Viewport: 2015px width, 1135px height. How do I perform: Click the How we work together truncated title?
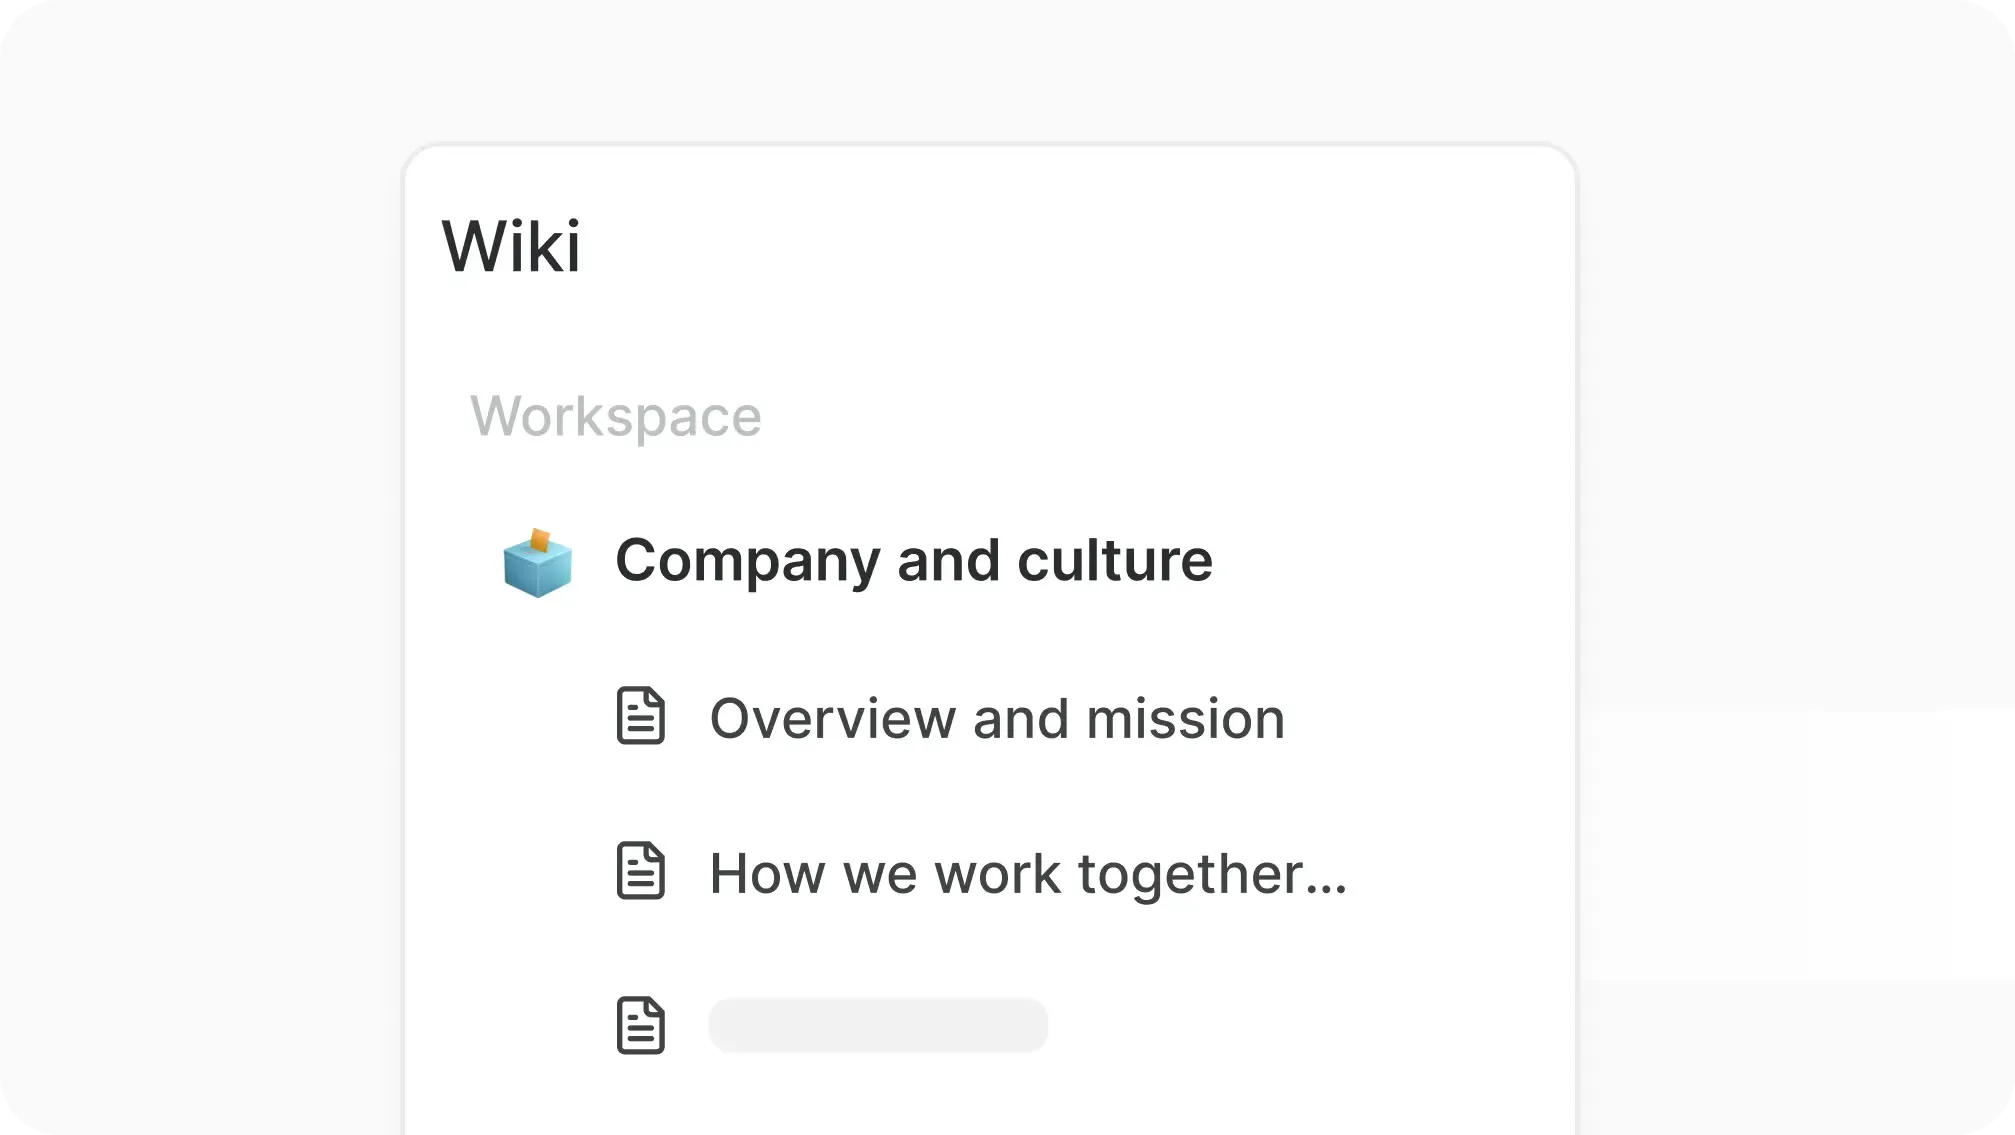pyautogui.click(x=1027, y=872)
